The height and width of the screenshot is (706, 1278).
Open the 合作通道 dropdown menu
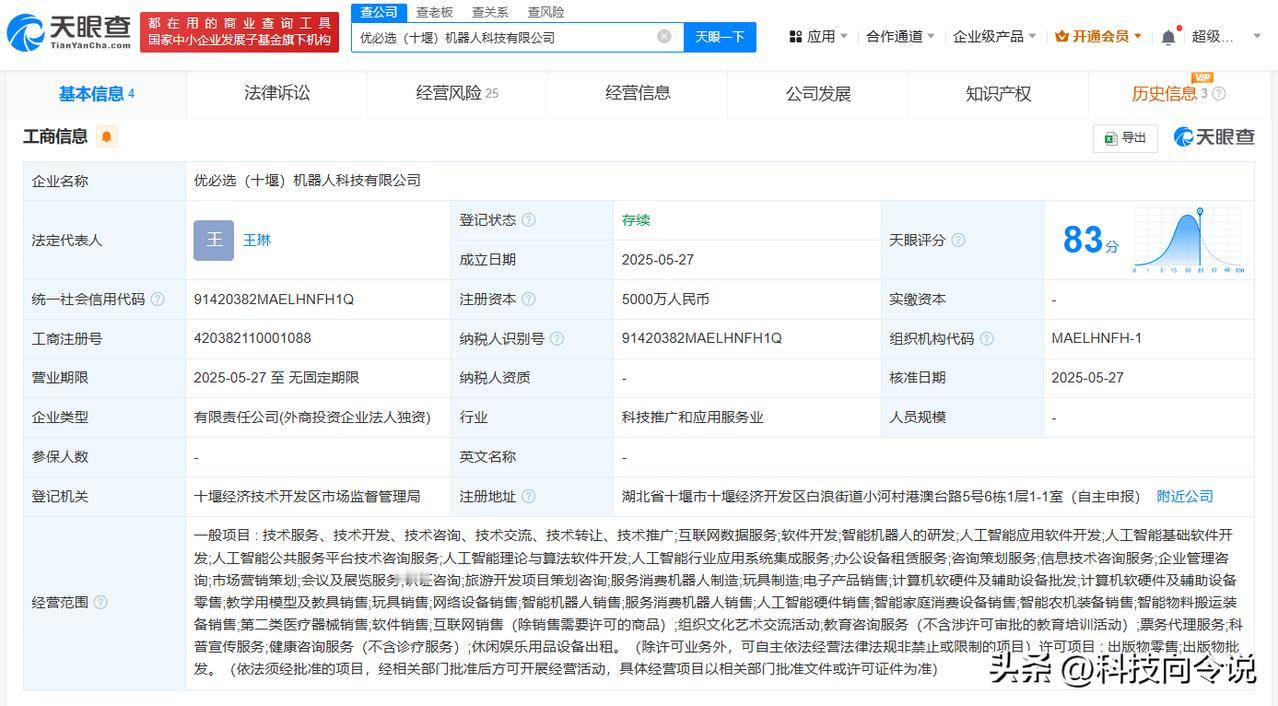click(x=901, y=37)
